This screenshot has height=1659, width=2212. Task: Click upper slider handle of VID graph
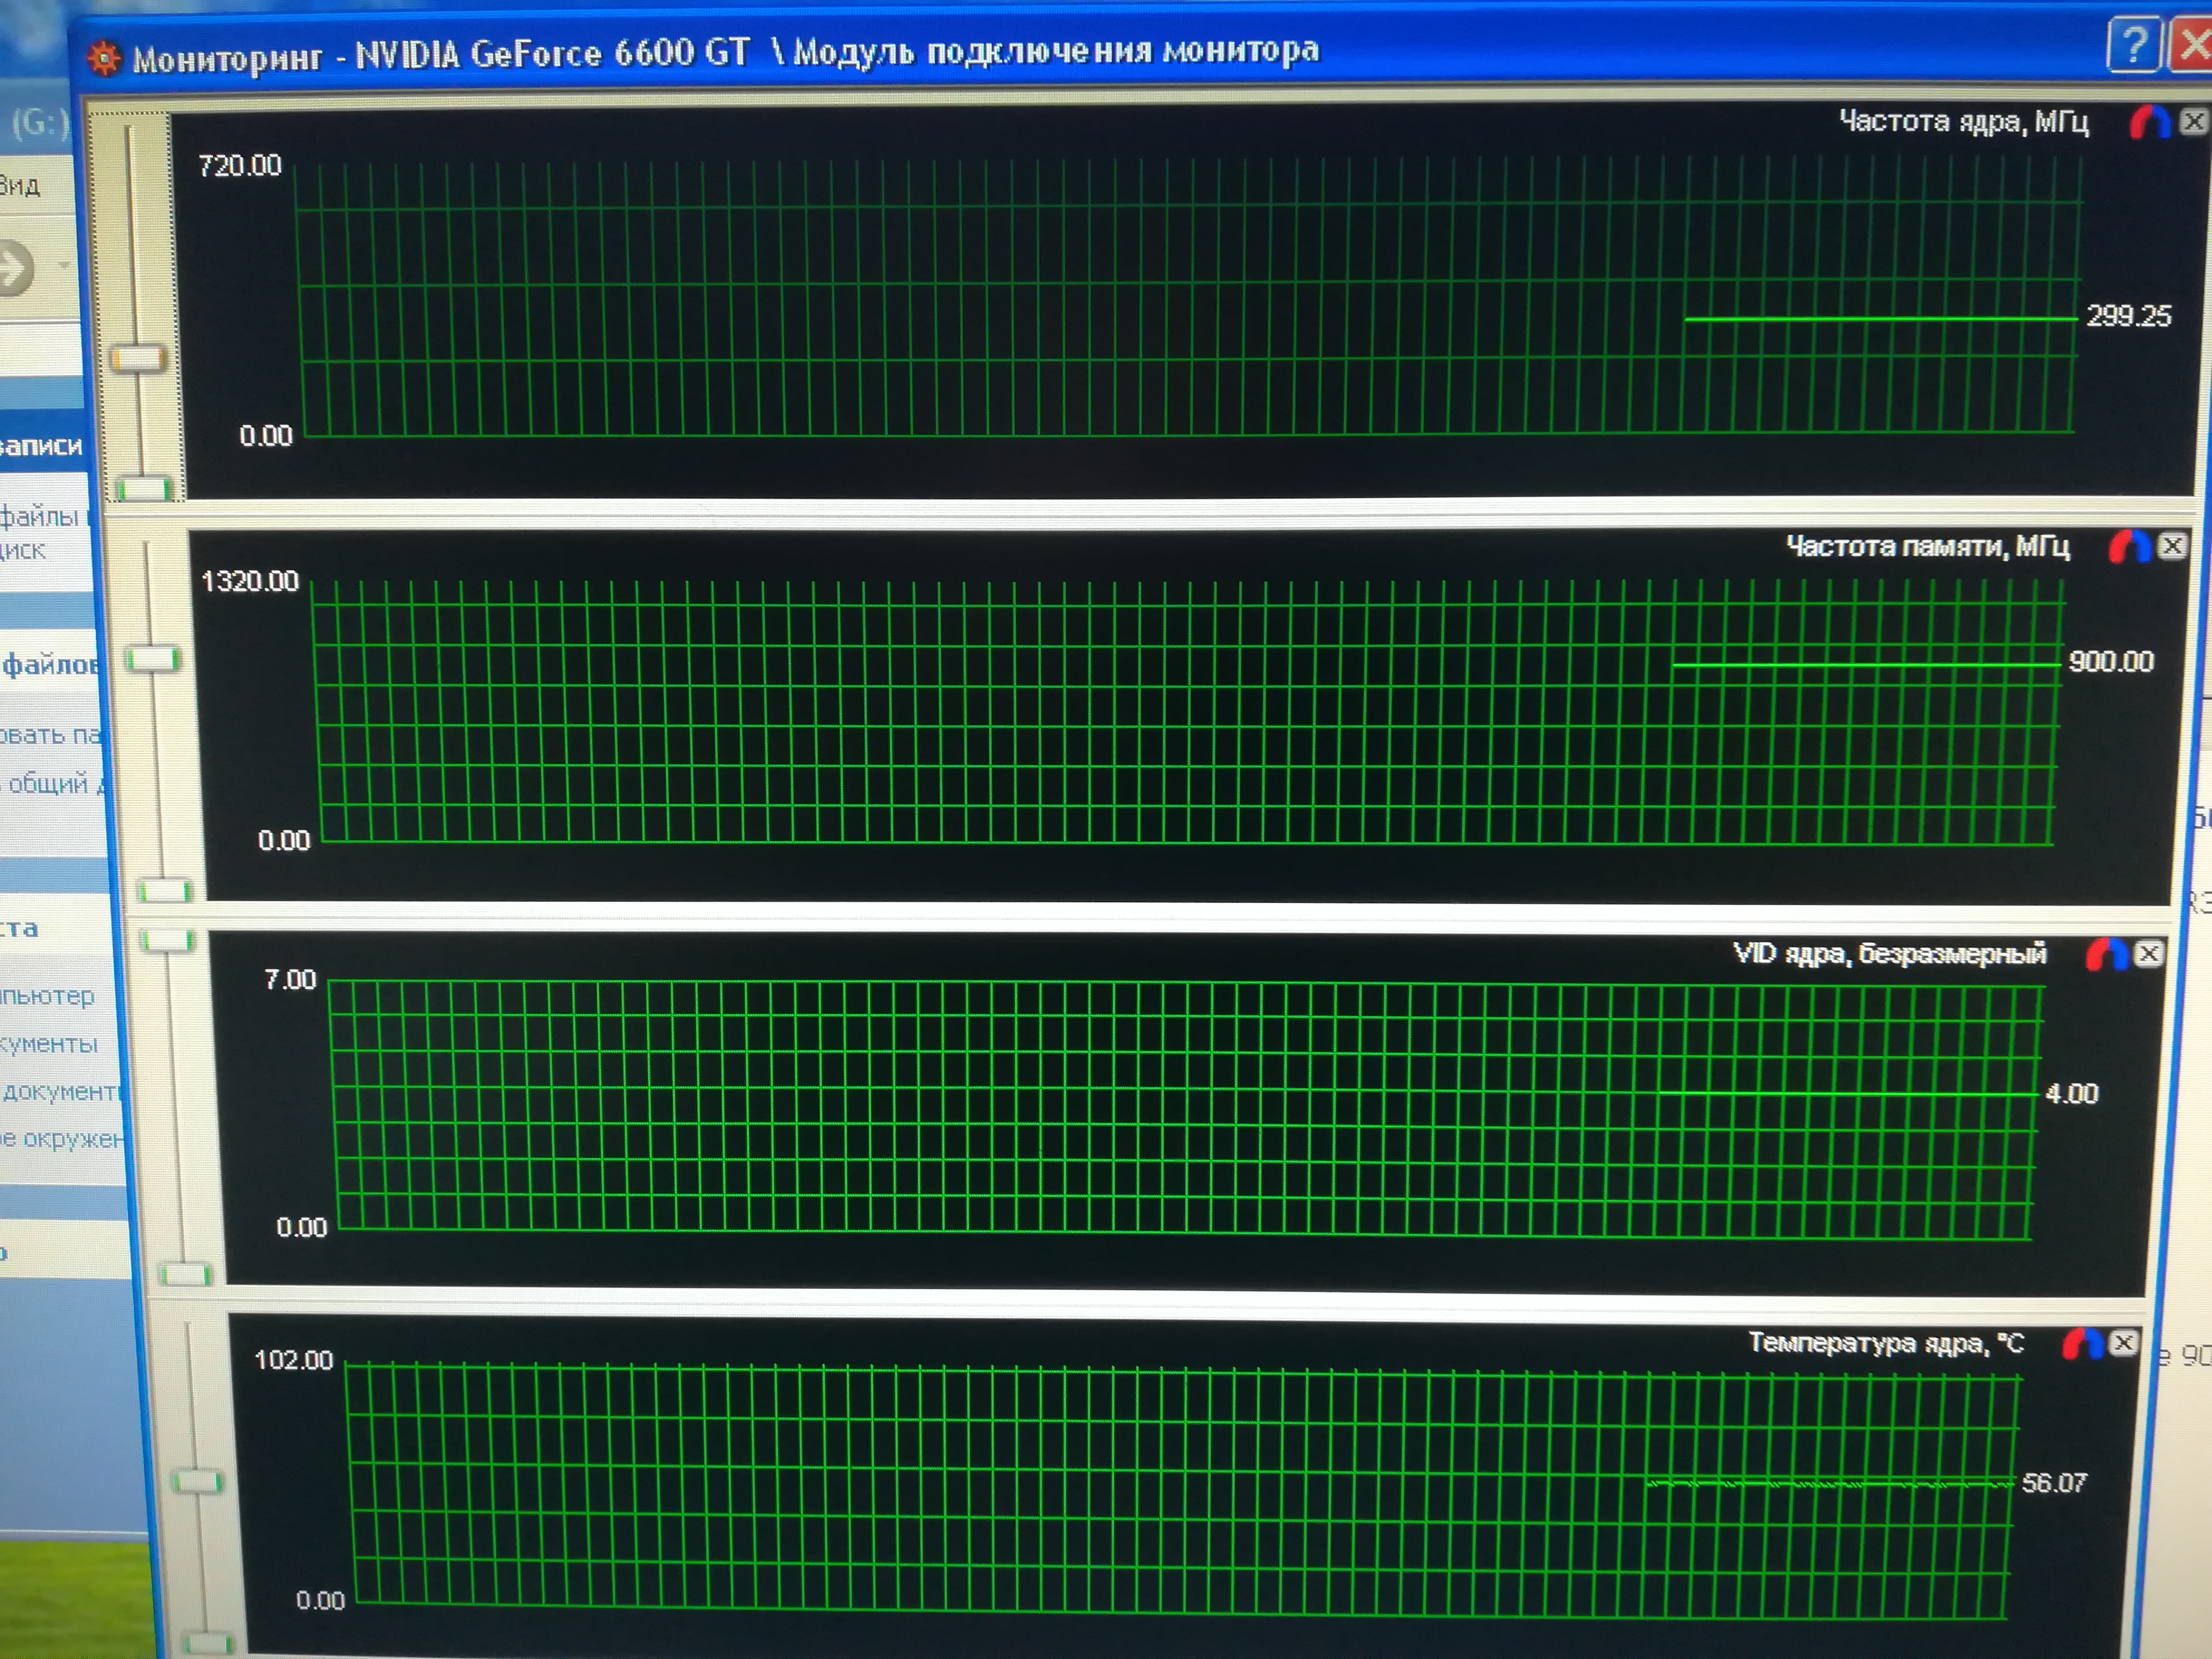tap(167, 940)
